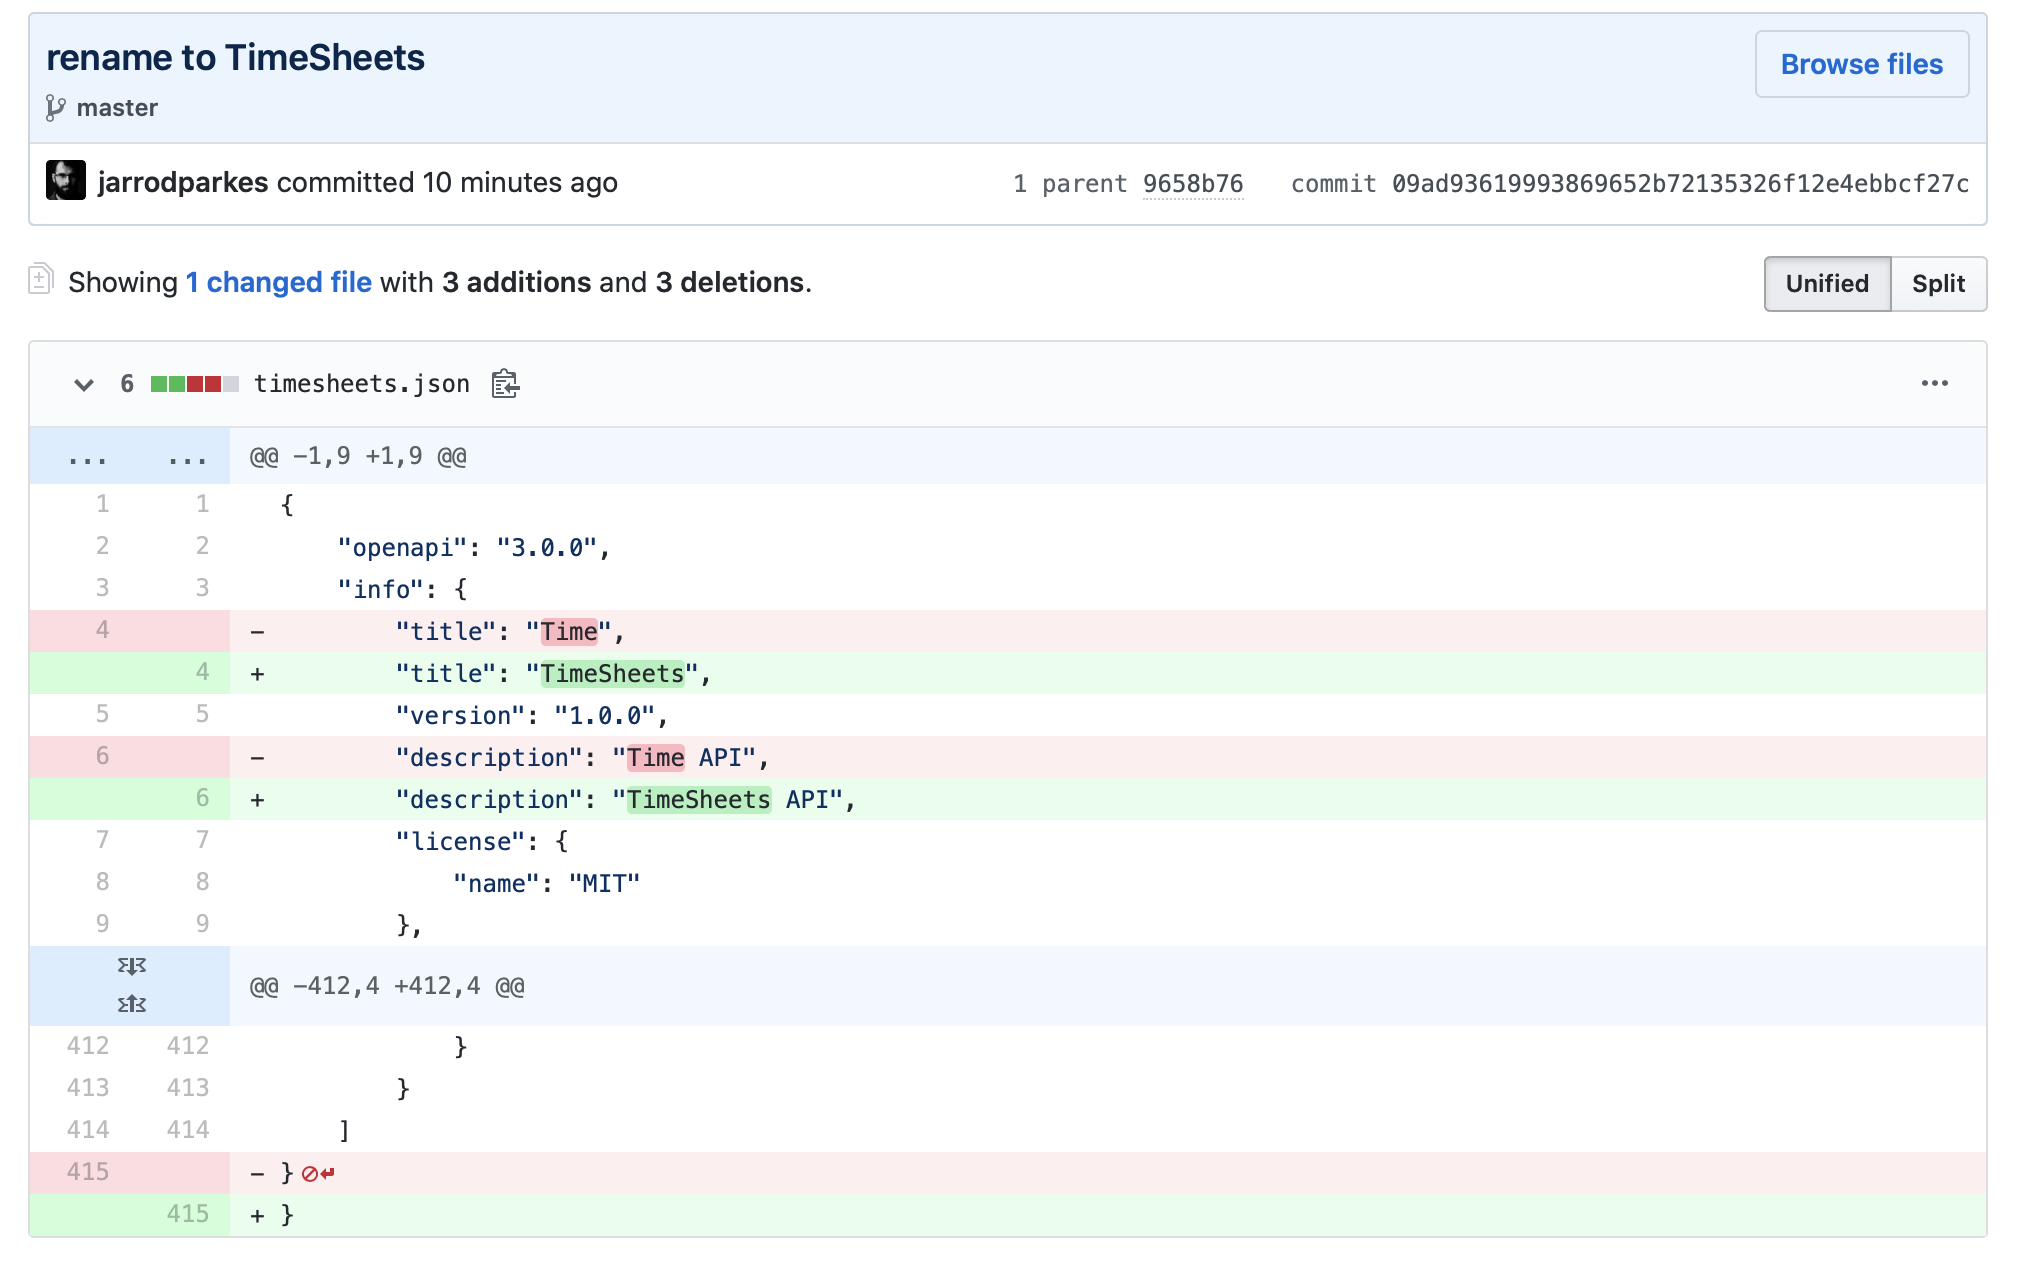Screen dimensions: 2028x1264
Task: Switch to the Split tab
Action: 1939,283
